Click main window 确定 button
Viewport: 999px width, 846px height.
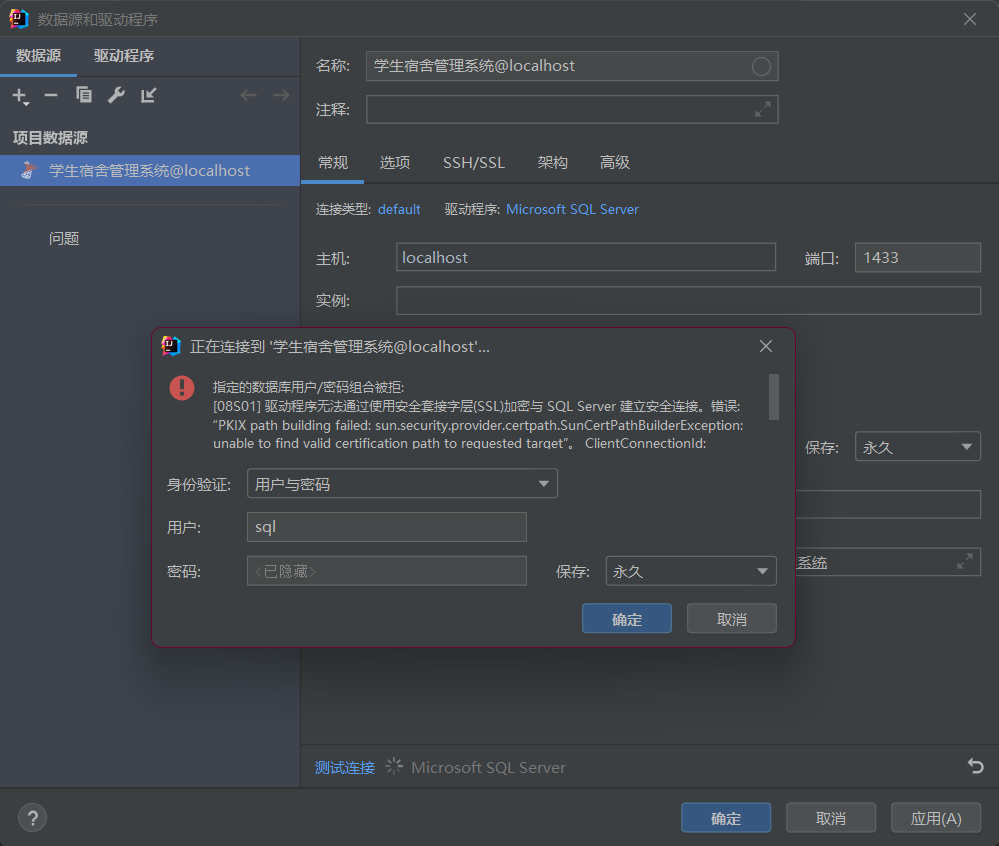tap(726, 818)
